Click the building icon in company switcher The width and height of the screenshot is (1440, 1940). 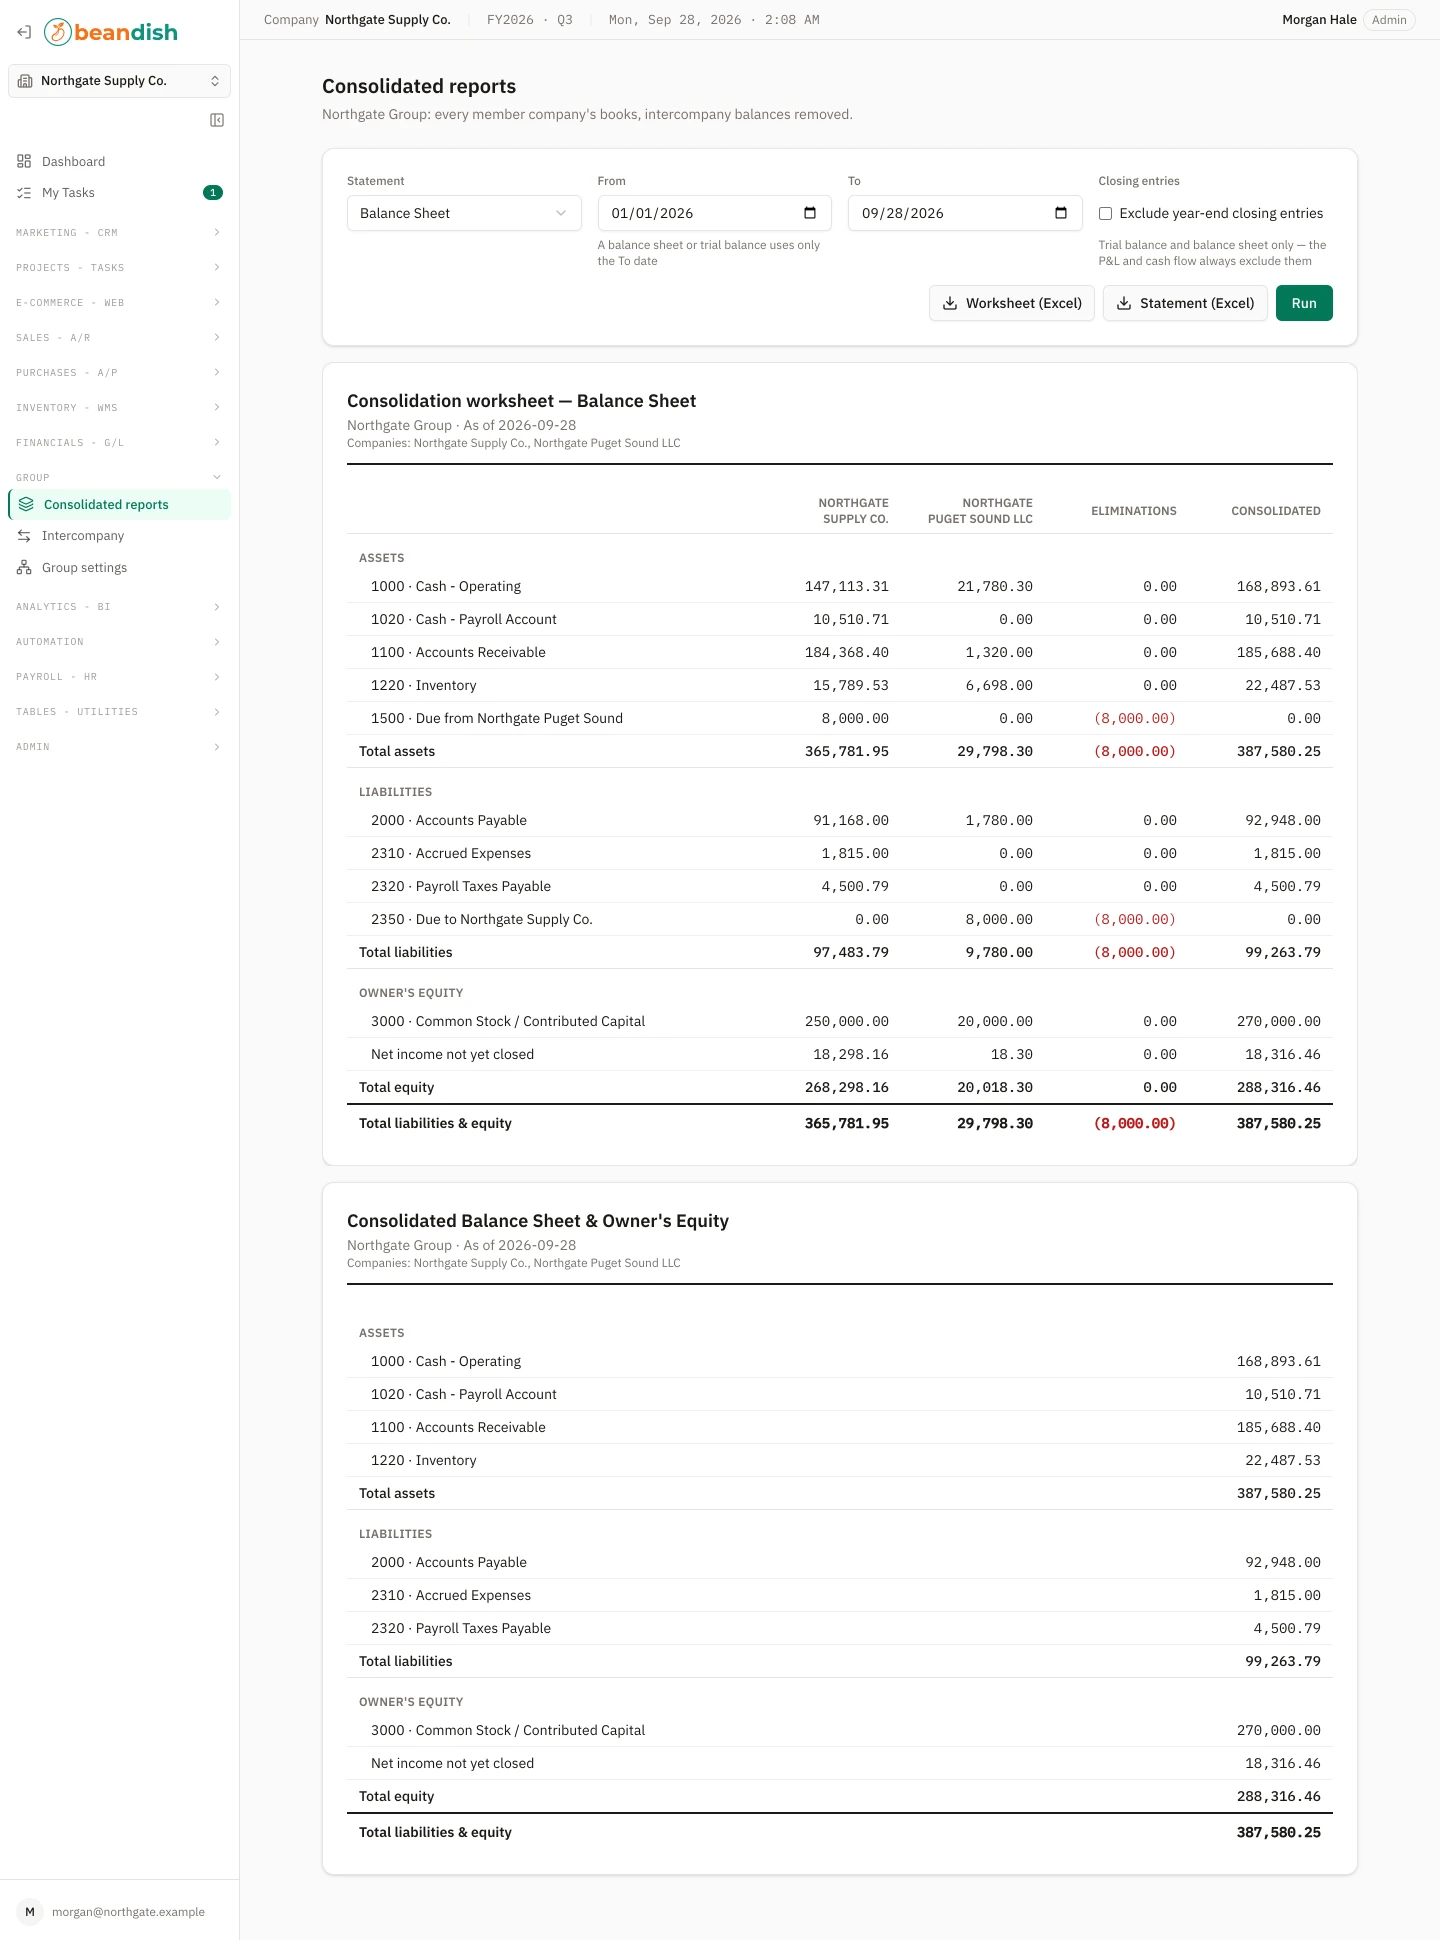point(25,81)
